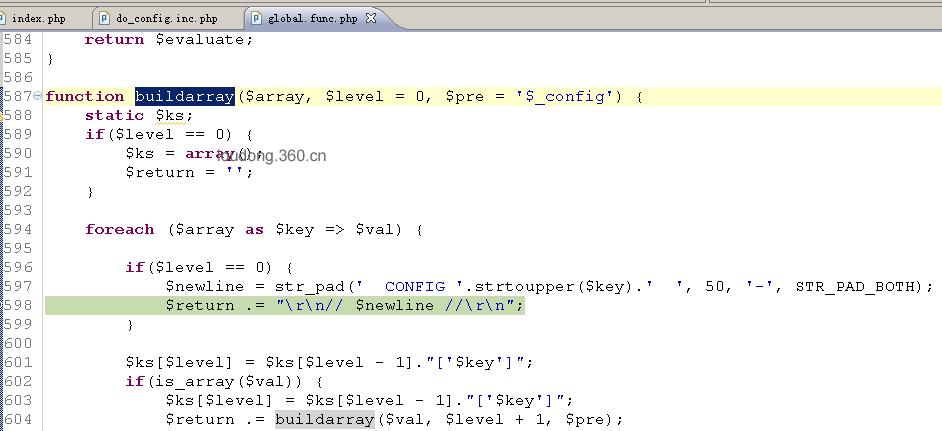Click the return $evaluate statement

click(169, 40)
